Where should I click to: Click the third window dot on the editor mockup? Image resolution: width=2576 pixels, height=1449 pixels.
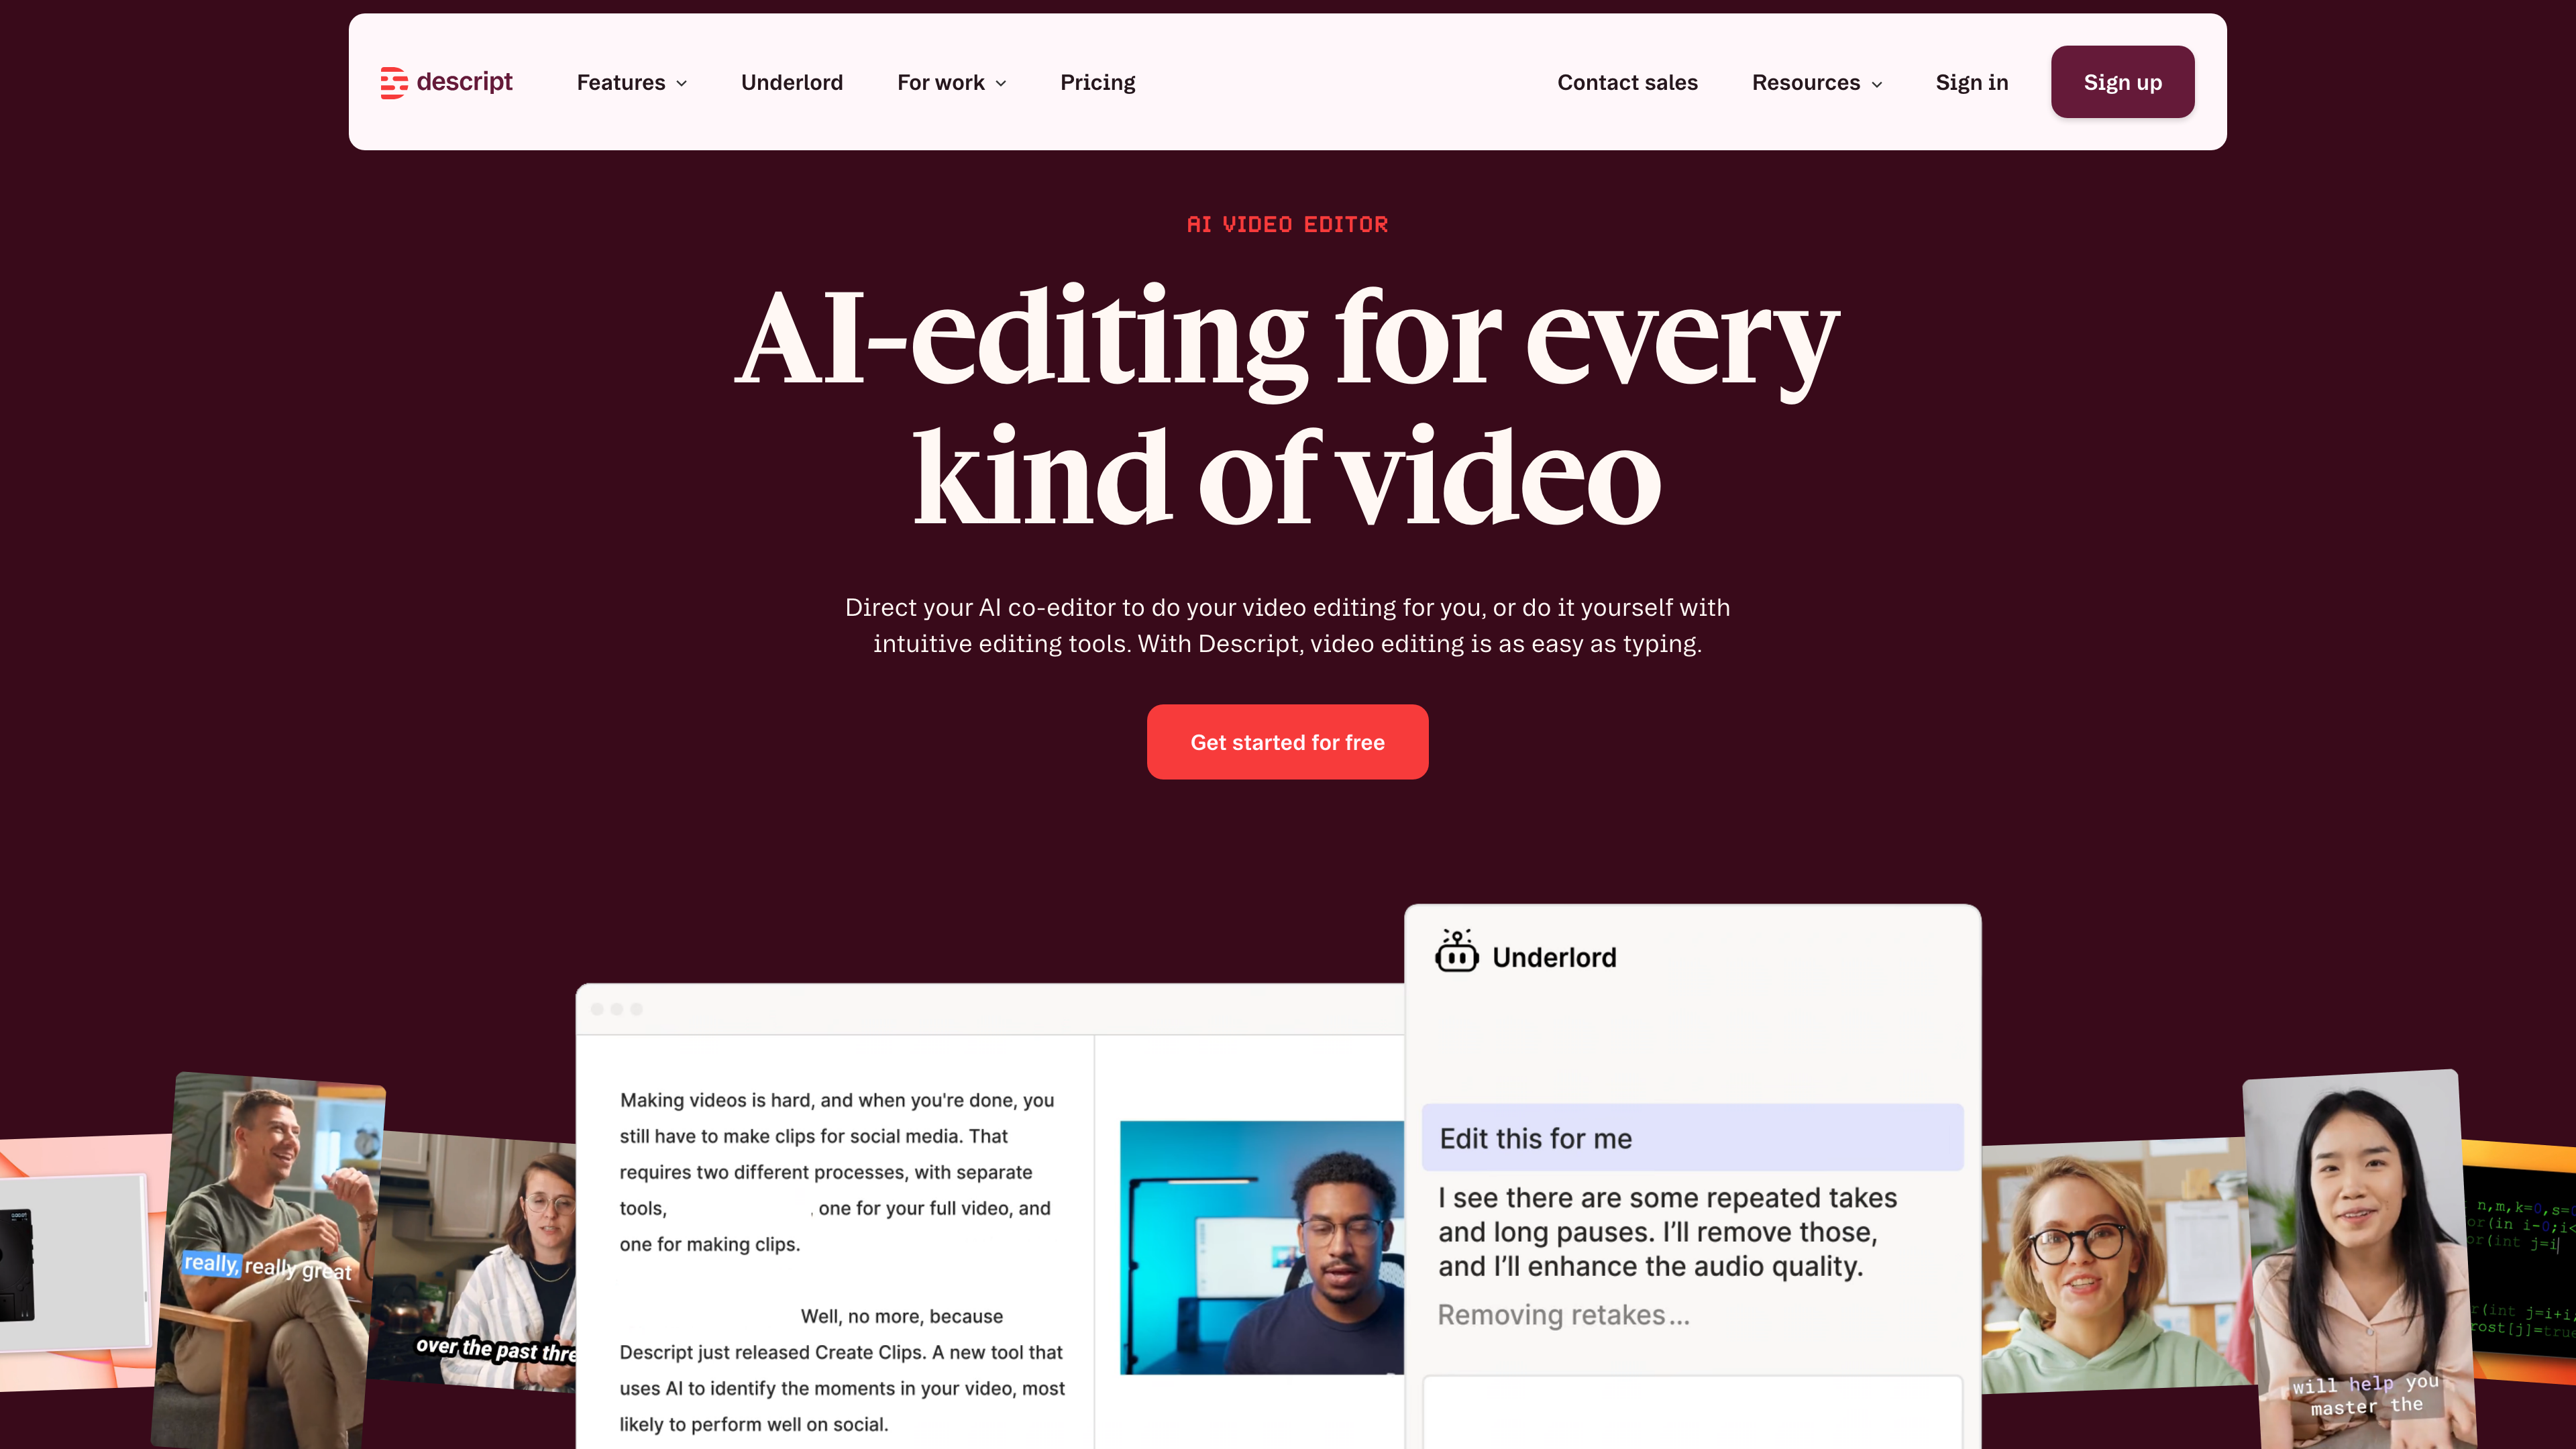point(637,1010)
